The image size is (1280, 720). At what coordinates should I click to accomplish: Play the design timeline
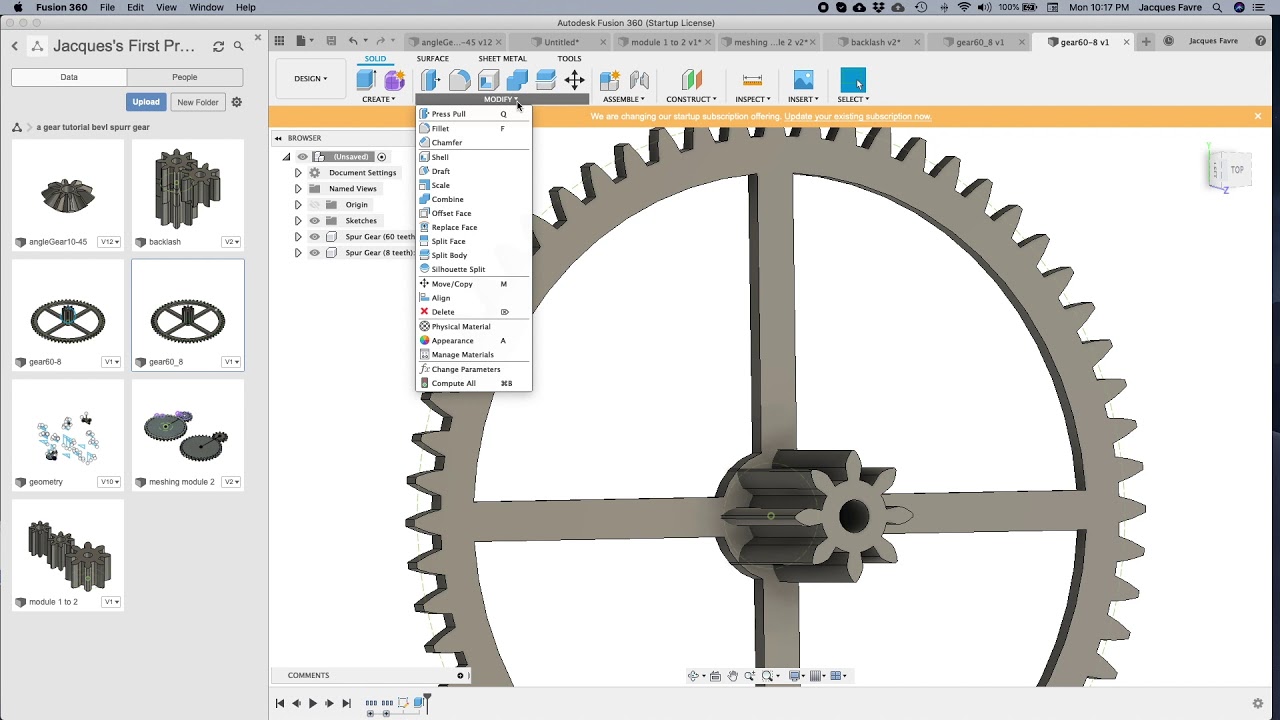click(x=313, y=704)
